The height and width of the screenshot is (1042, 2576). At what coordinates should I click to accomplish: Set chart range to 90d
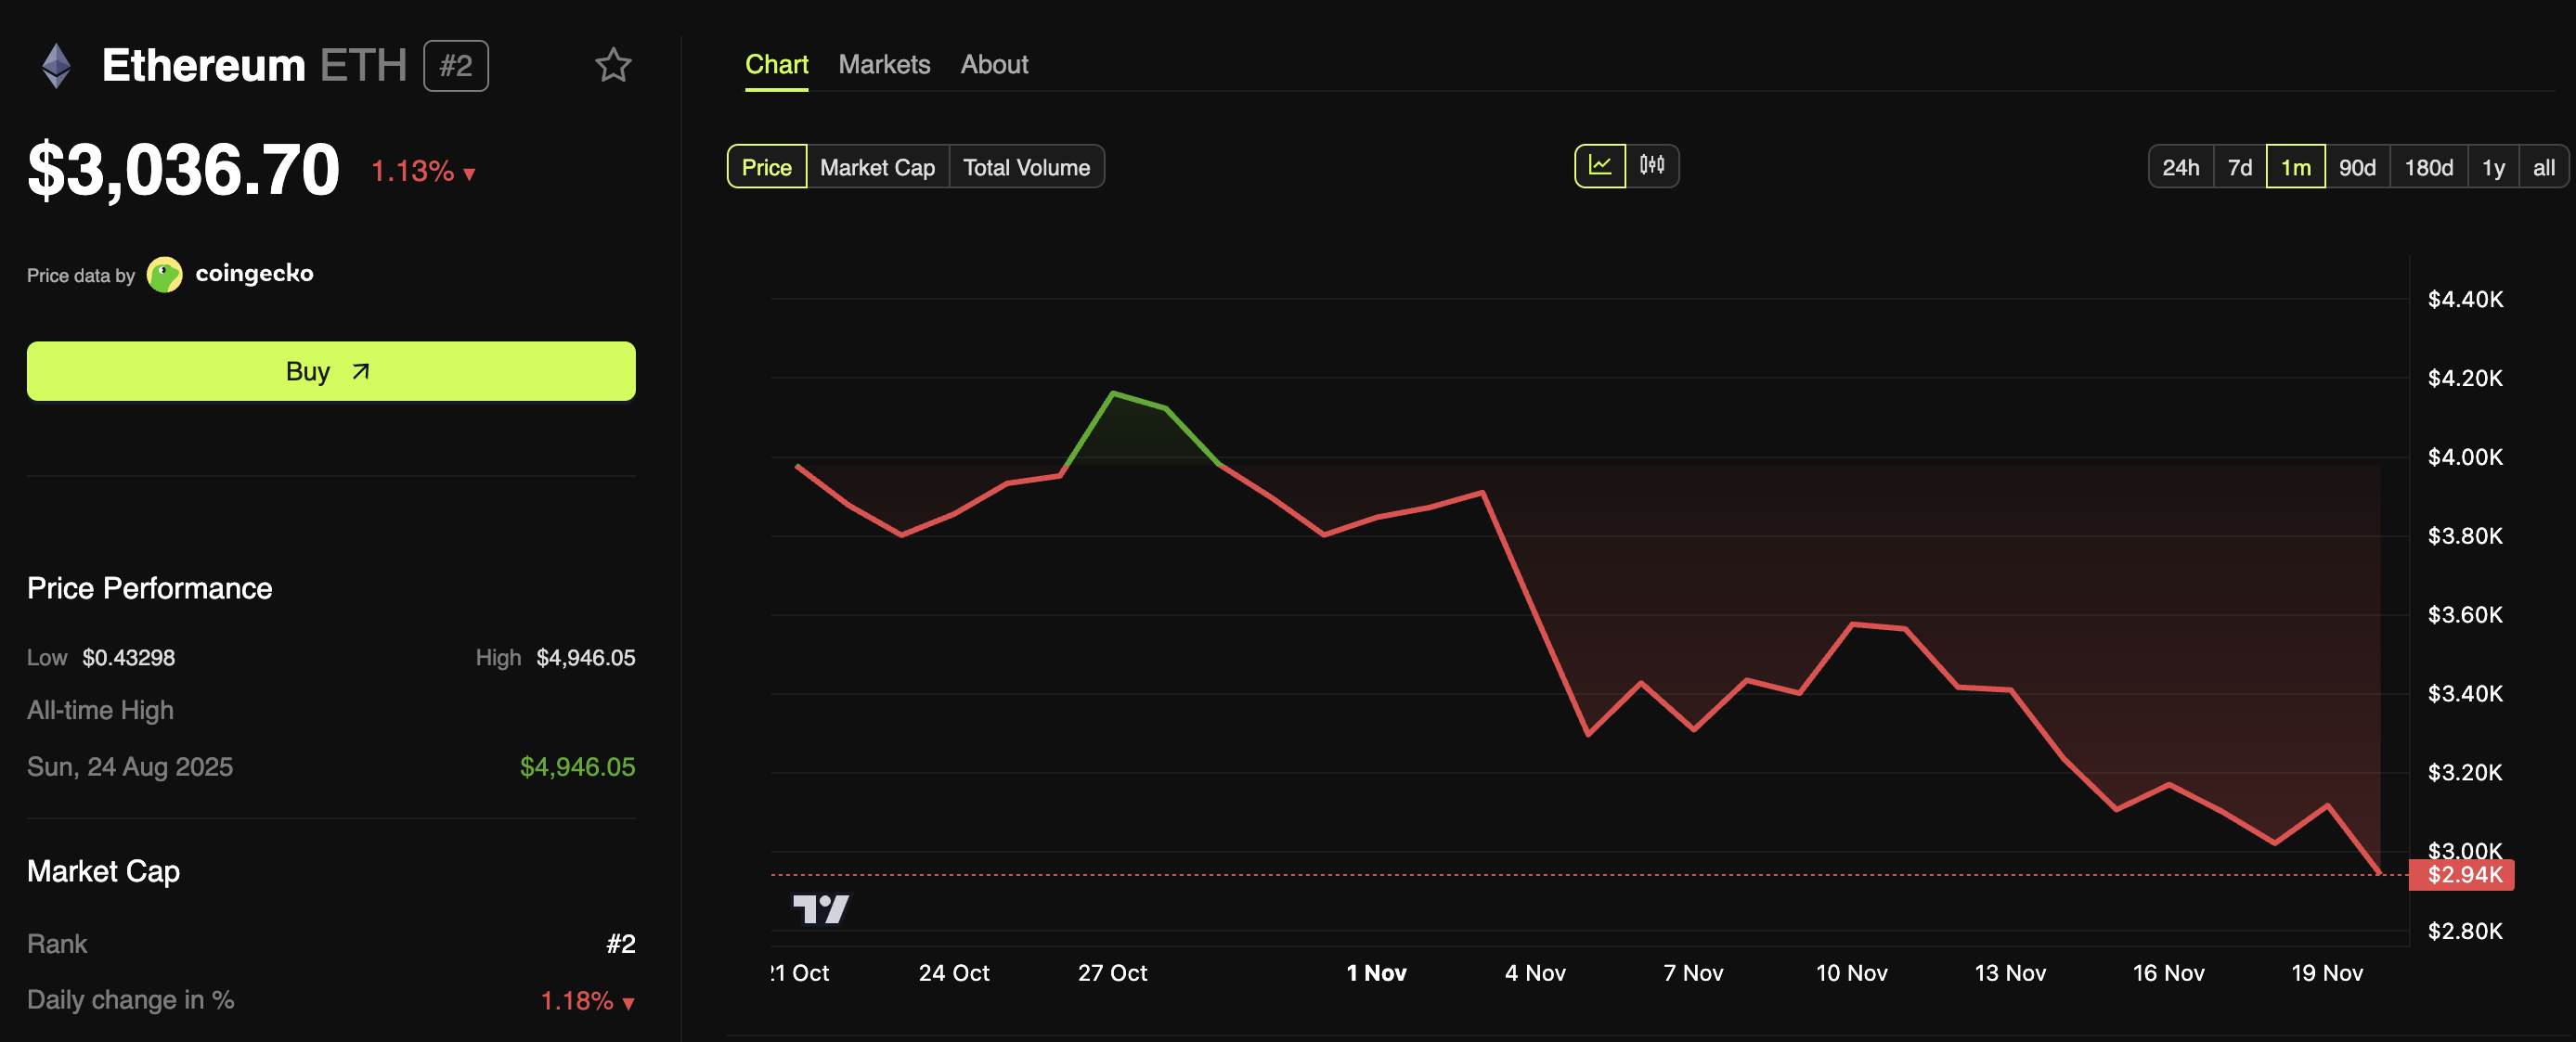(x=2356, y=167)
